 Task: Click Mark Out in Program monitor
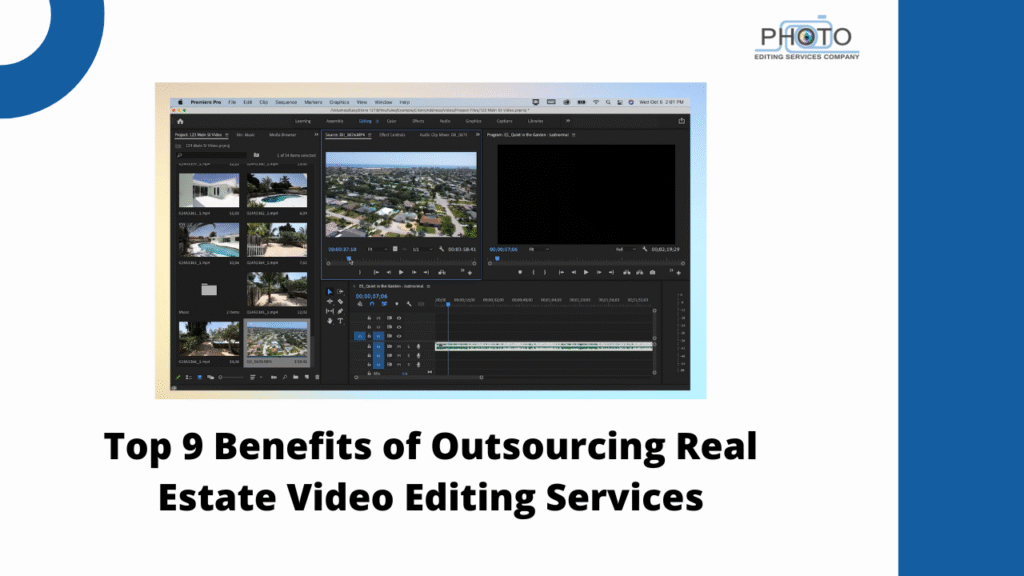click(545, 272)
